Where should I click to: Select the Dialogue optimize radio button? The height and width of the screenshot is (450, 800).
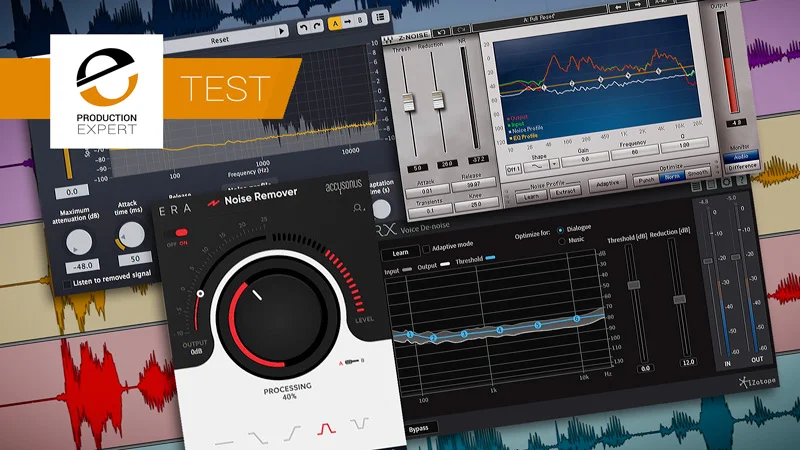560,230
